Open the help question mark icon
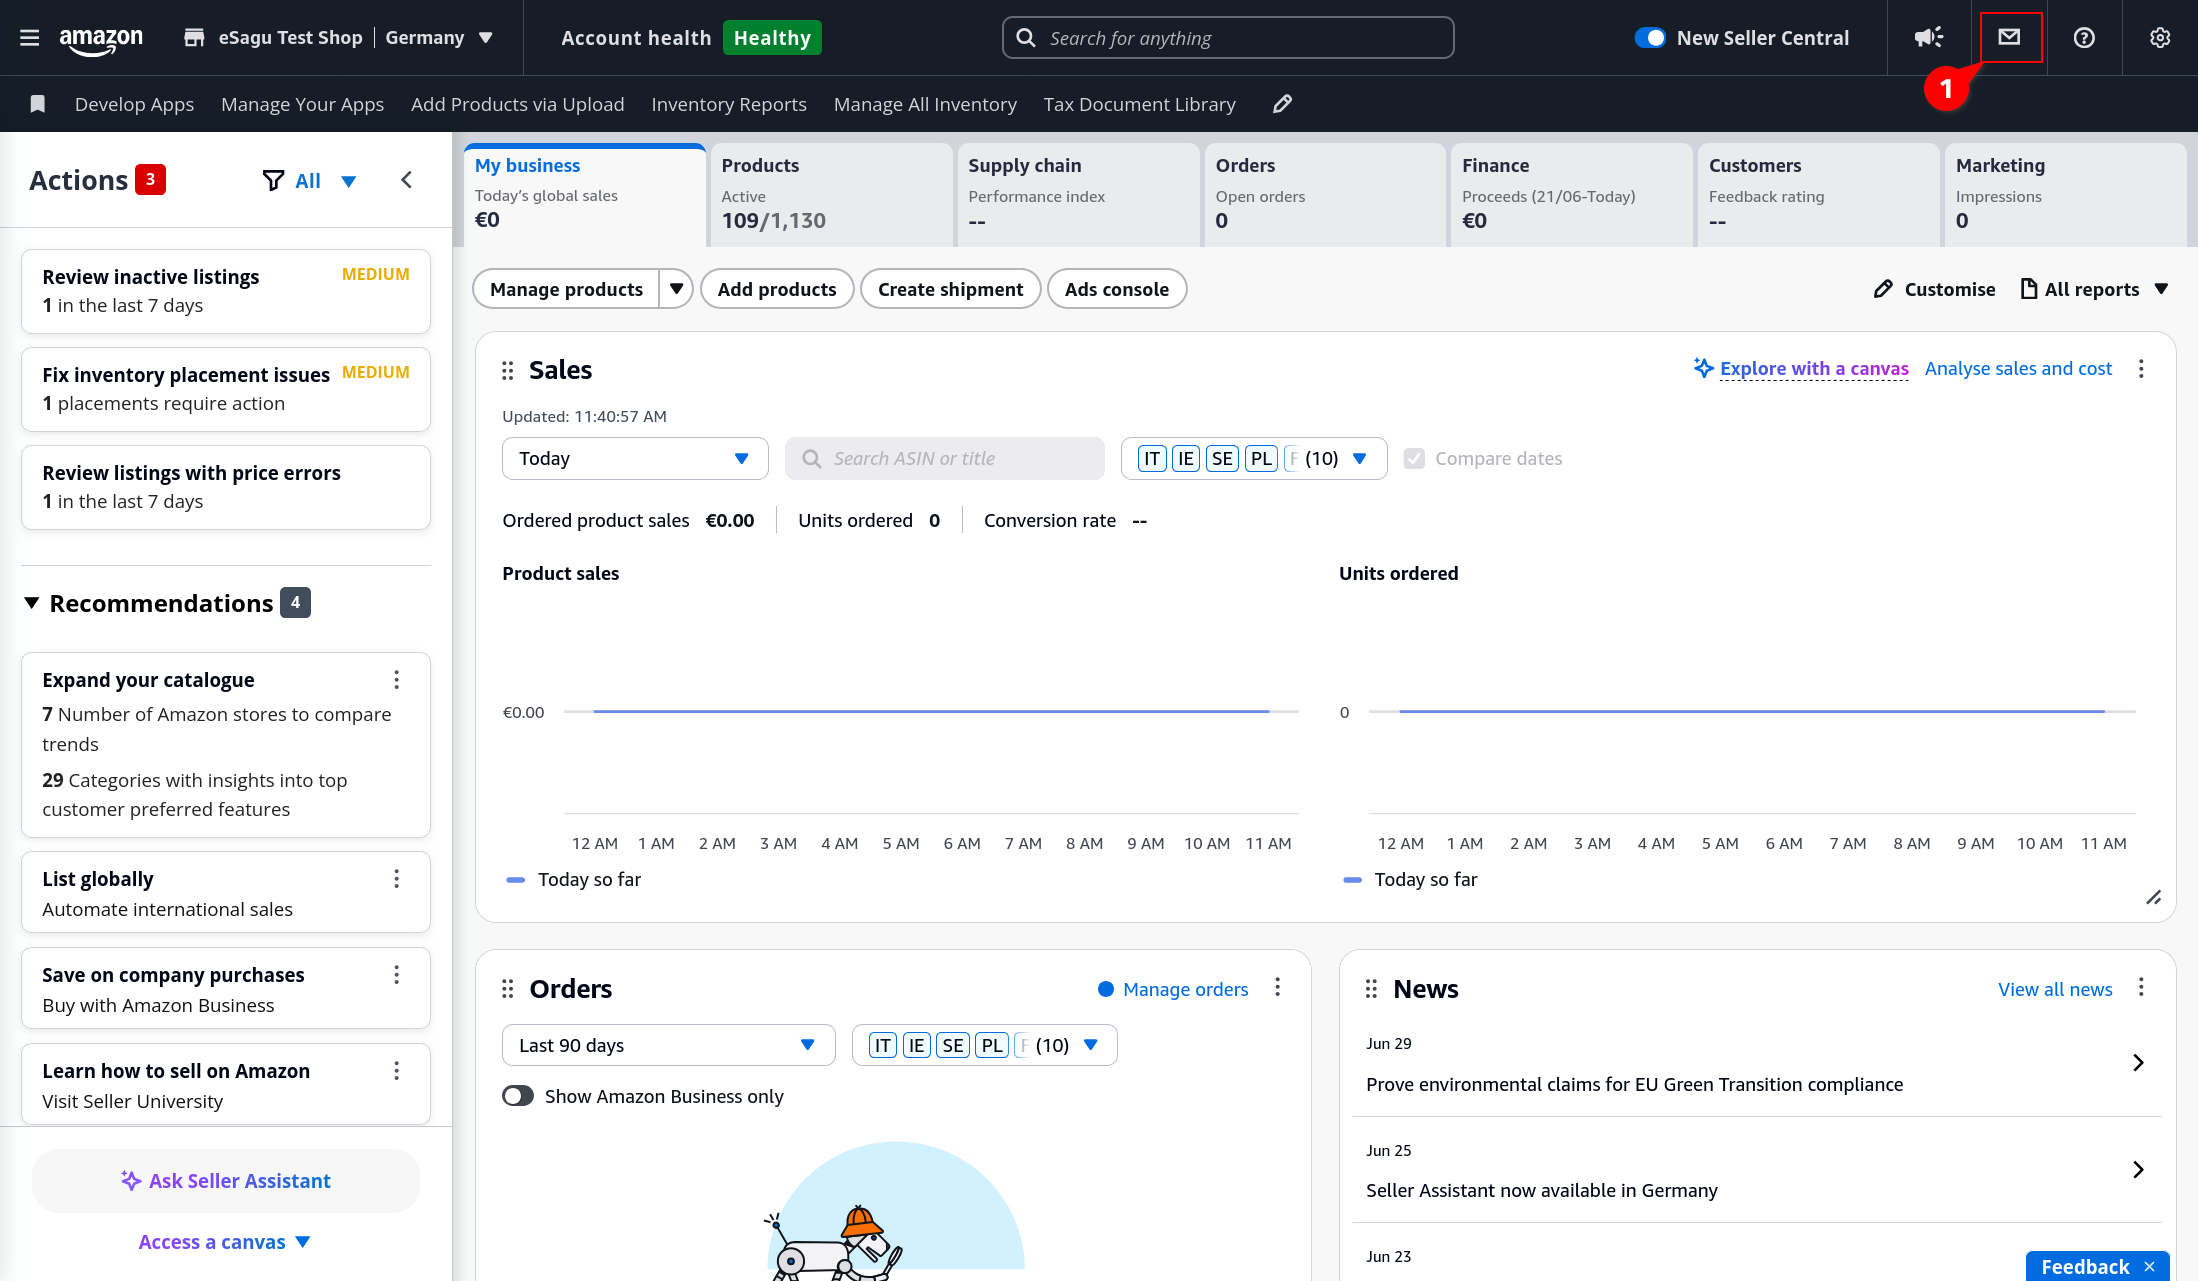The height and width of the screenshot is (1281, 2198). (x=2084, y=38)
